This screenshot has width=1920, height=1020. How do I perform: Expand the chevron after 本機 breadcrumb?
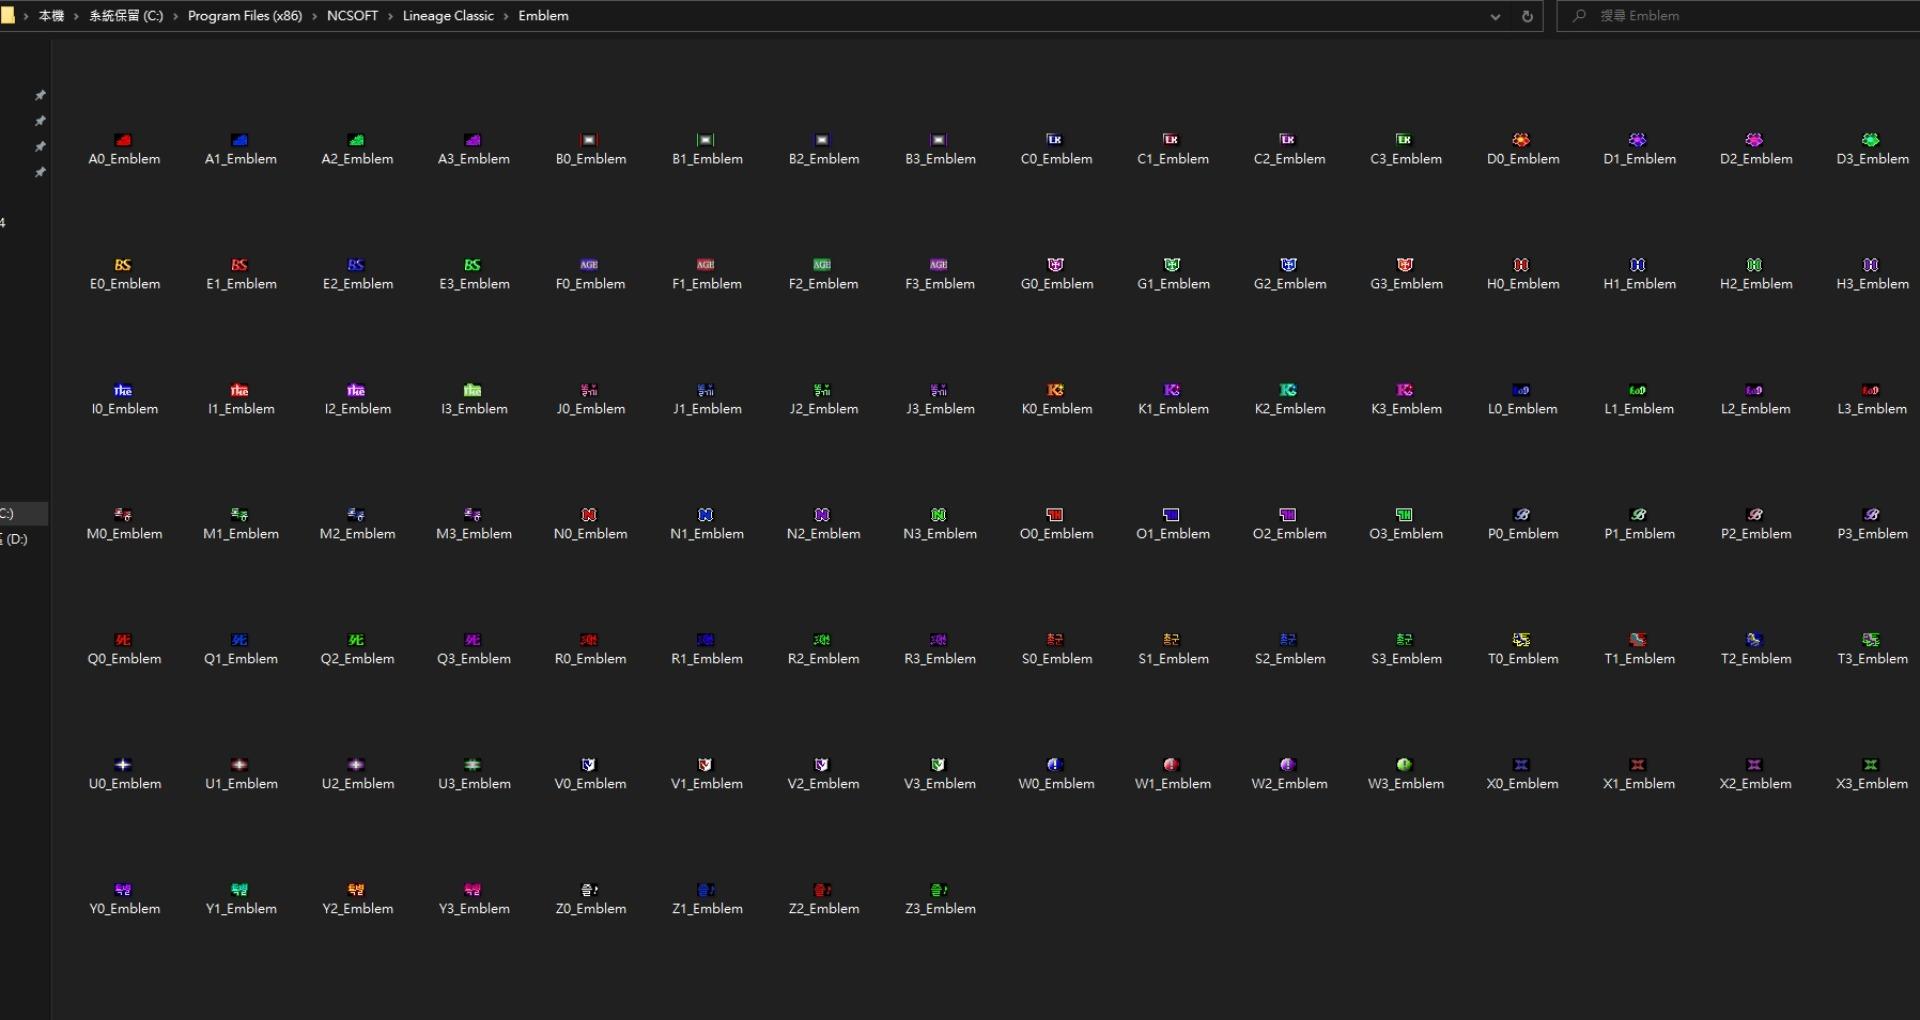(76, 16)
